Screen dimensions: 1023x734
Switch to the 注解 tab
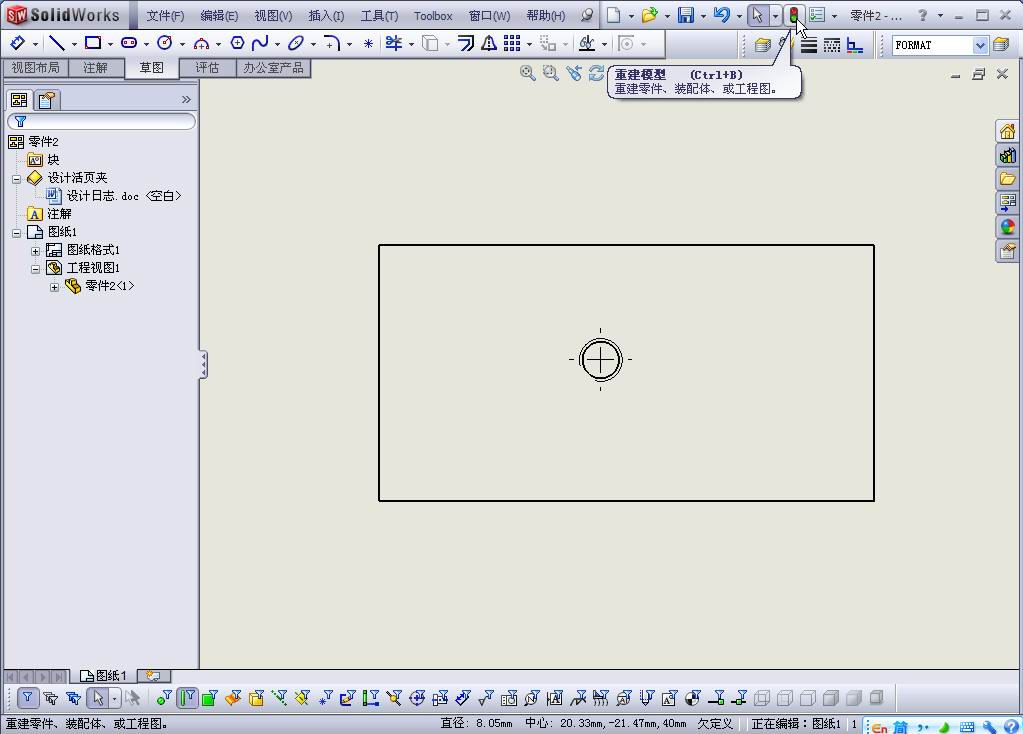(x=95, y=68)
